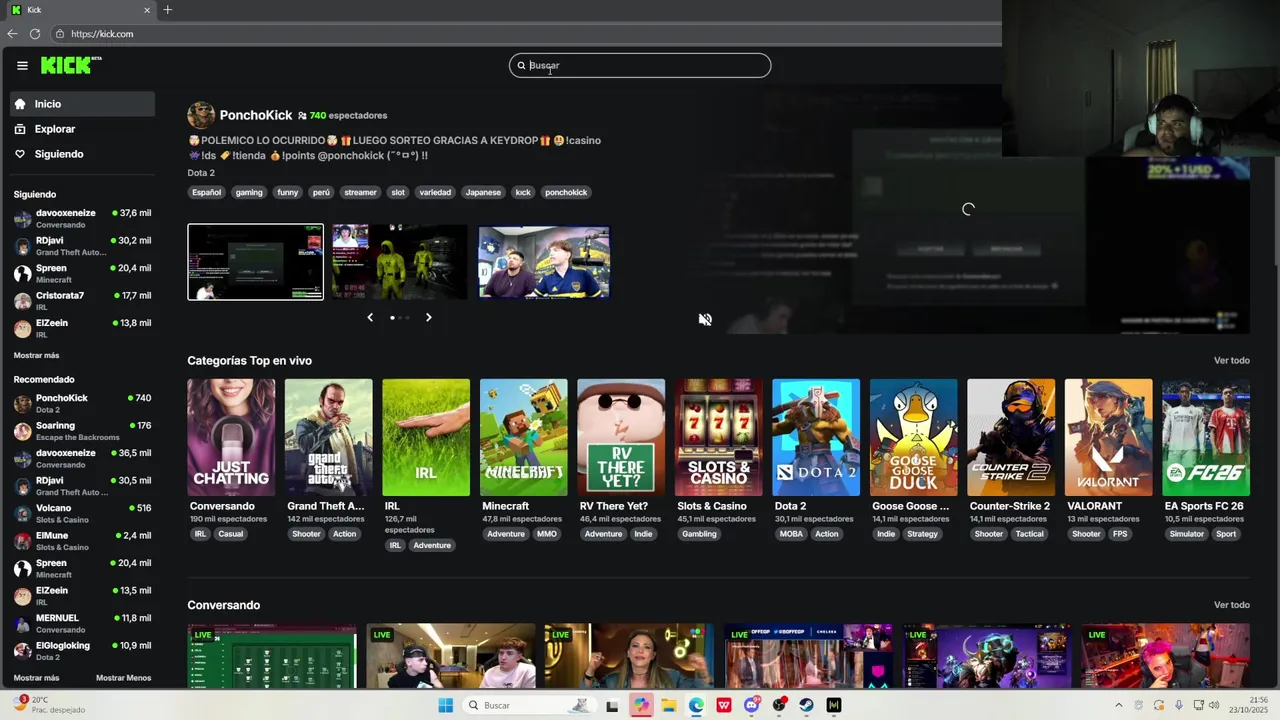1280x720 pixels.
Task: Click the MMO tag under Minecraft
Action: point(547,534)
